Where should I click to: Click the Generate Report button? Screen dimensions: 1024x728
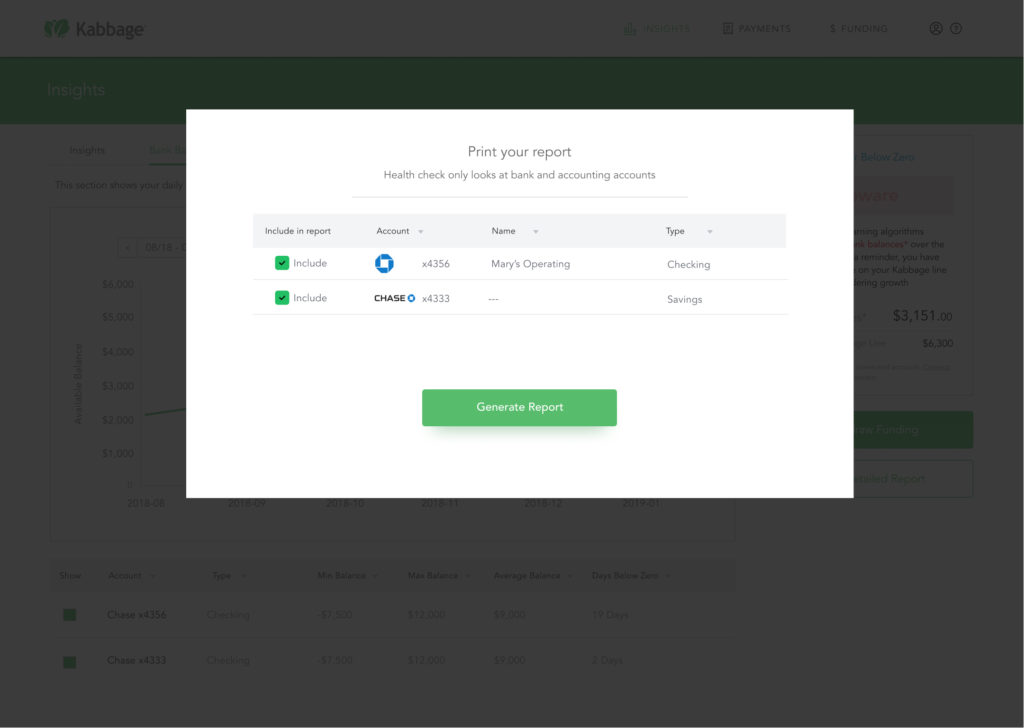519,407
